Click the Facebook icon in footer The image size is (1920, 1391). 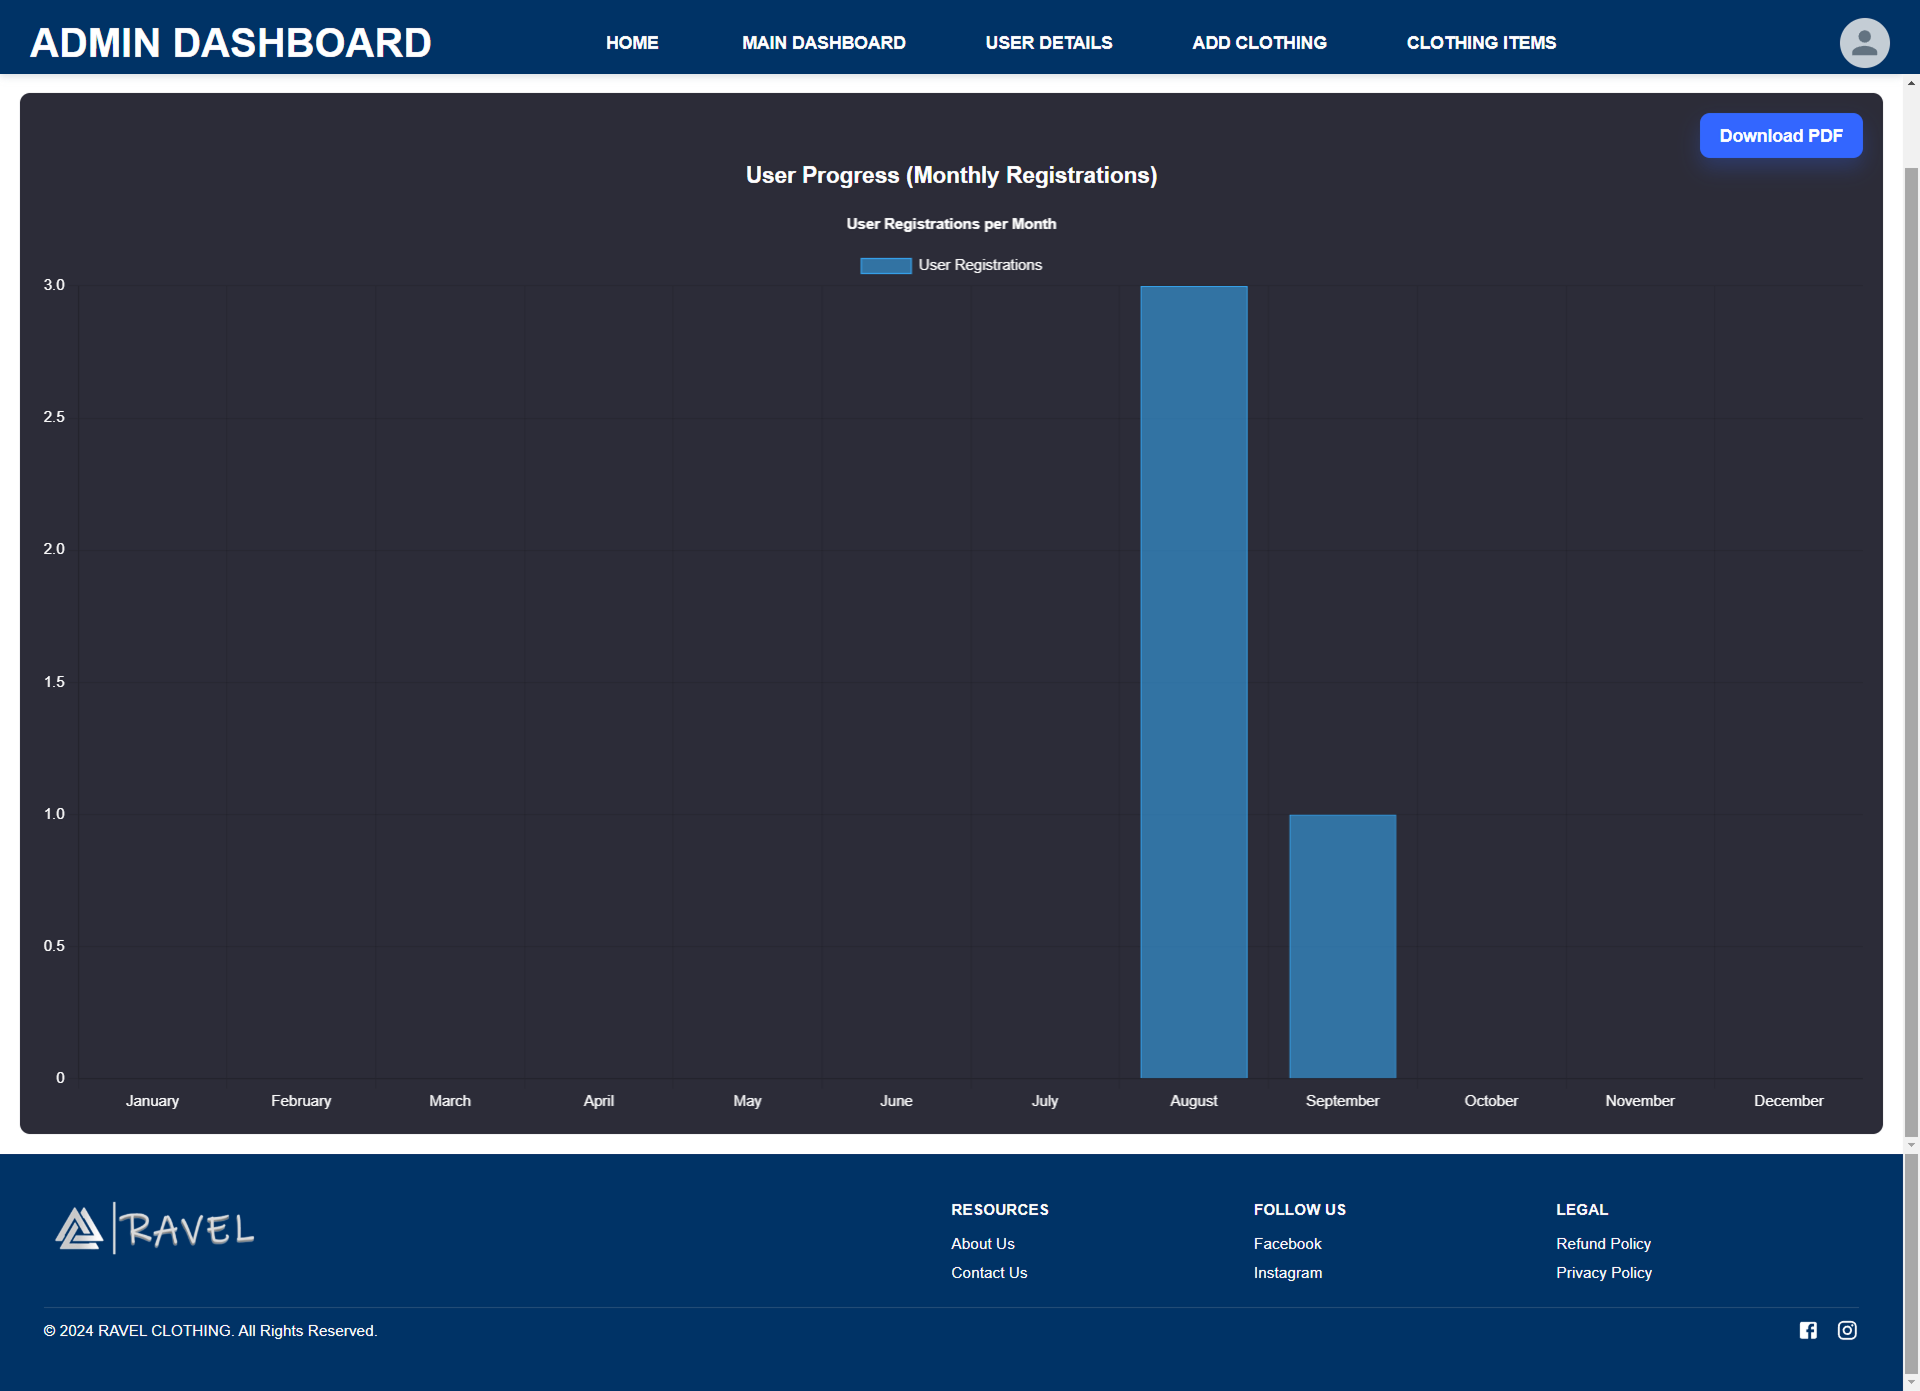click(1808, 1330)
